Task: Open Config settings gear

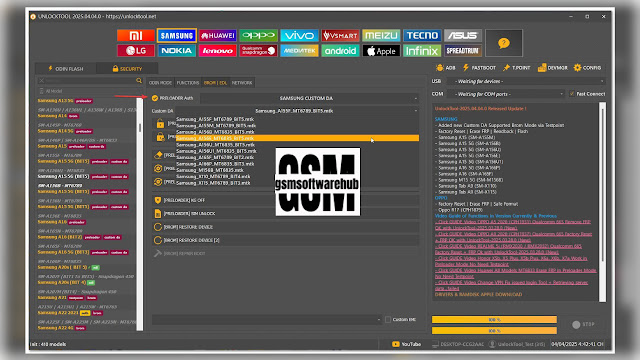Action: (587, 68)
